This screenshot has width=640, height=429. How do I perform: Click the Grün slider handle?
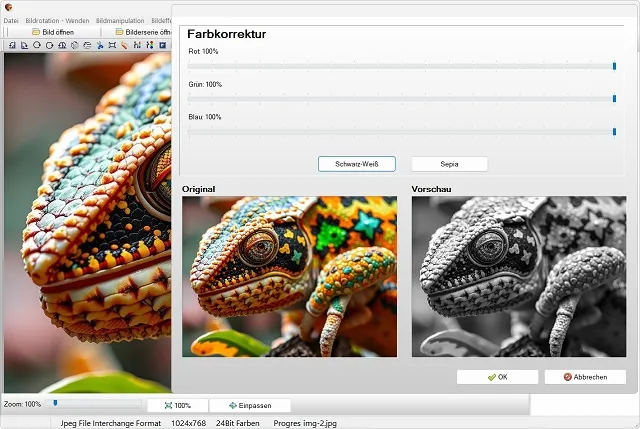point(614,99)
